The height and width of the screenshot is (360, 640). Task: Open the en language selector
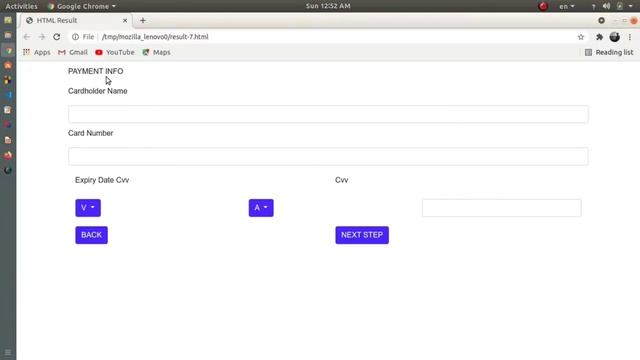click(567, 6)
